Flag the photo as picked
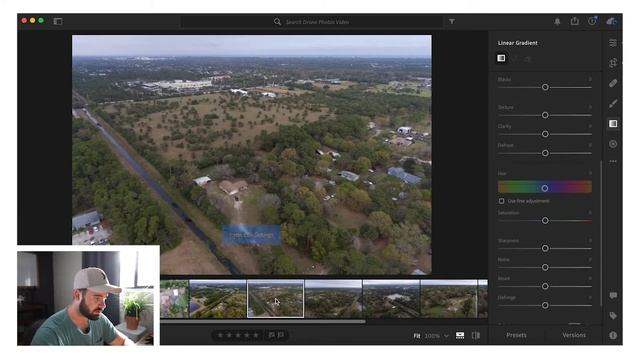The height and width of the screenshot is (360, 640). tap(271, 335)
